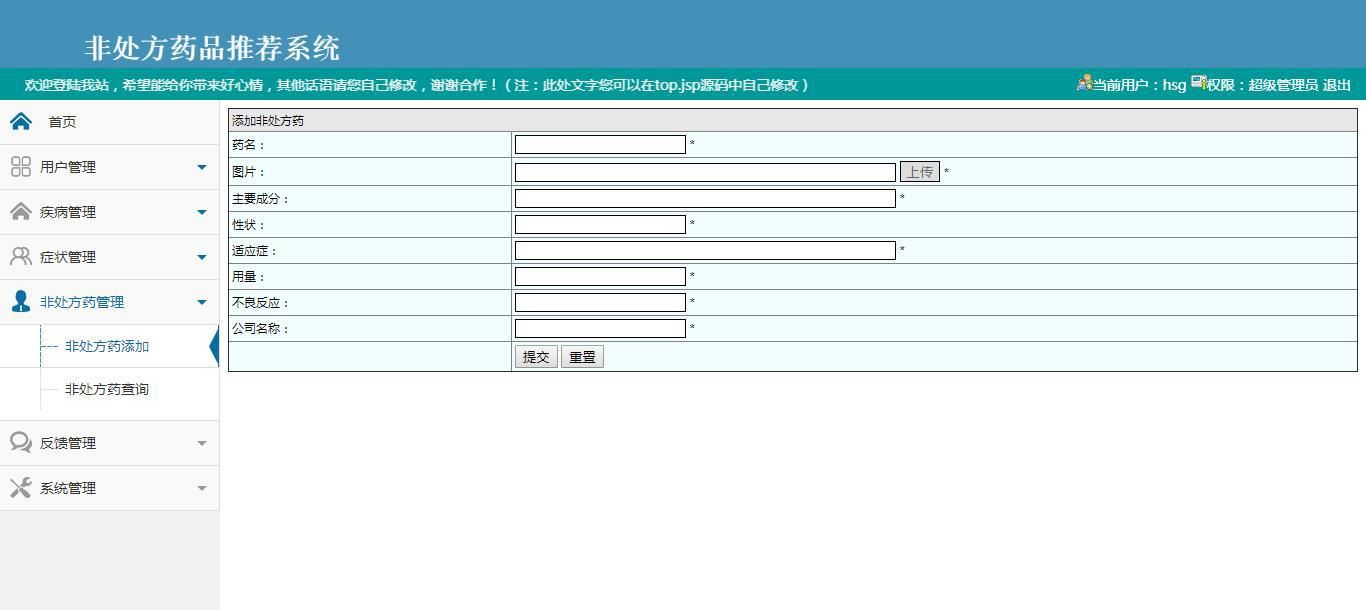Click the 用量： label
Viewport: 1366px width, 610px height.
pyautogui.click(x=249, y=277)
